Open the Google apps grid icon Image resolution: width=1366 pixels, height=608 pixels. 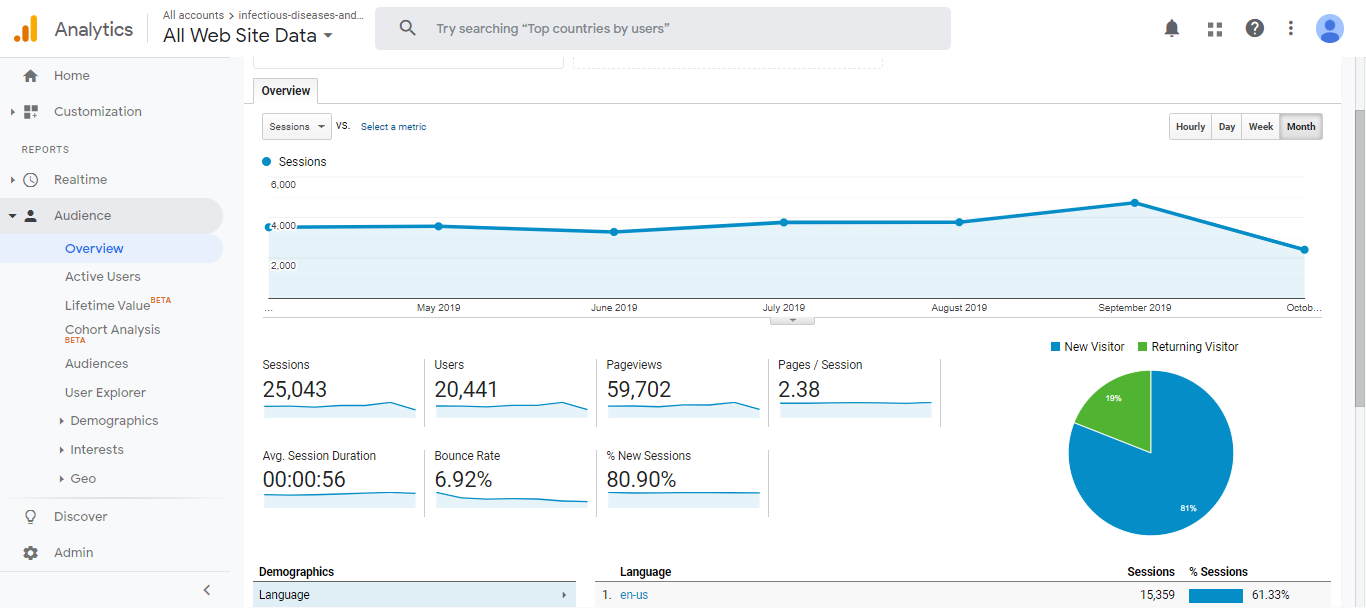1215,29
